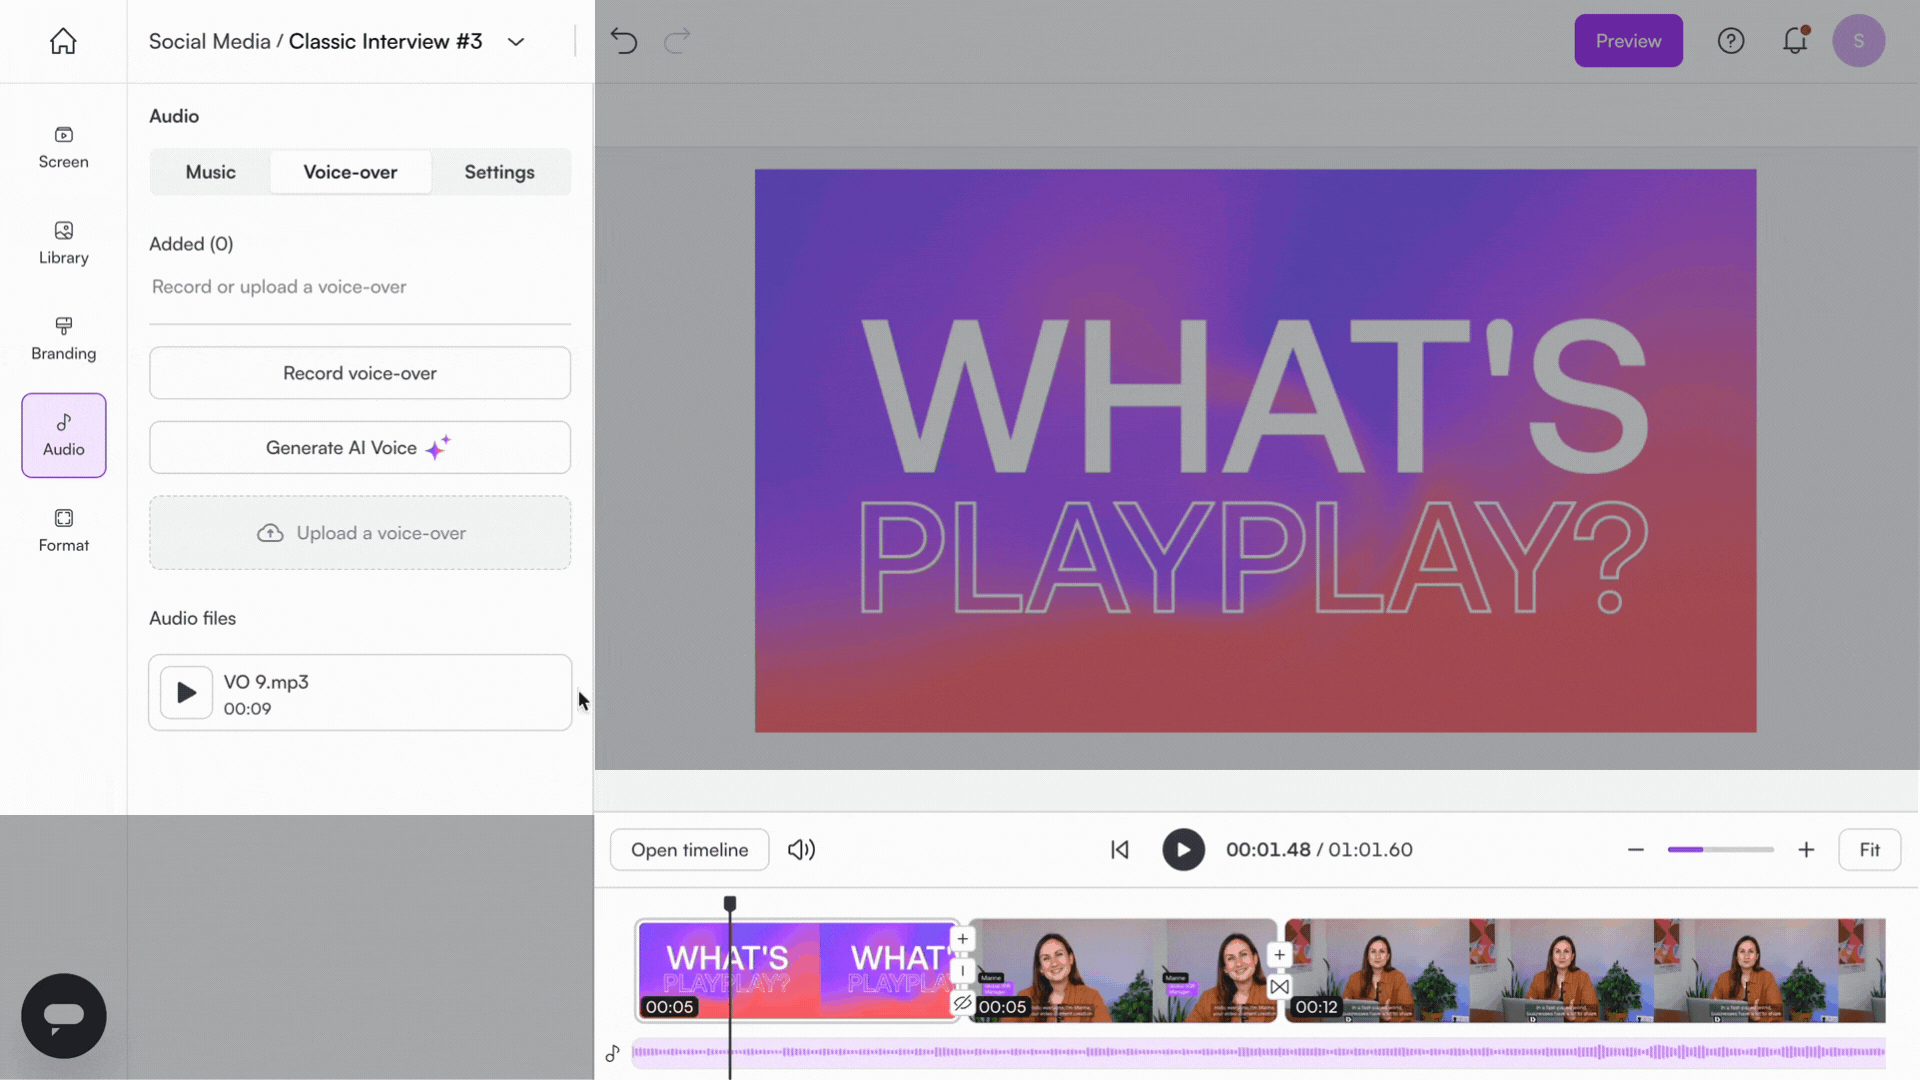Switch to the Music tab
This screenshot has height=1080, width=1920.
coord(210,172)
